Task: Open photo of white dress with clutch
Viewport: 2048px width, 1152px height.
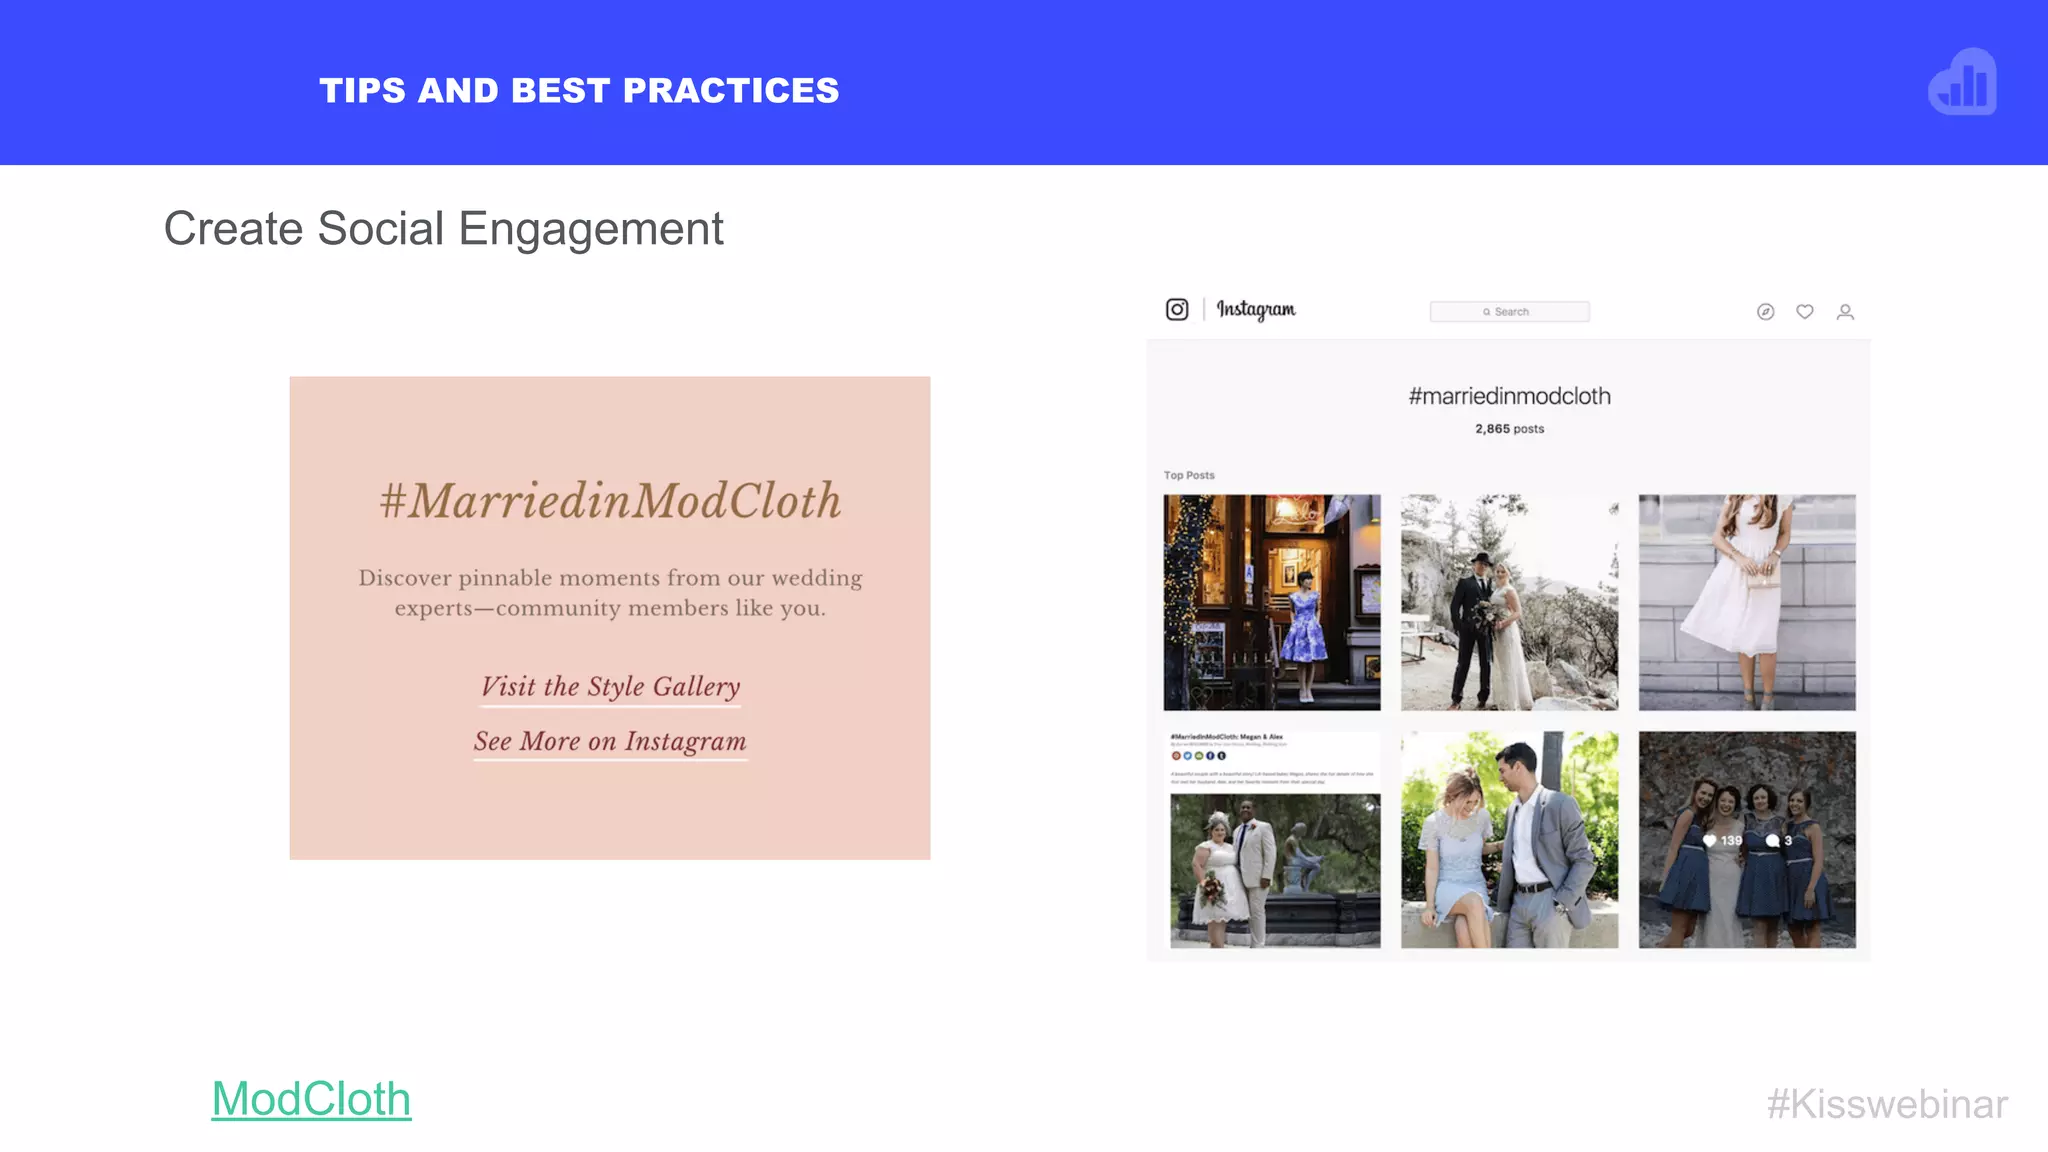Action: click(1747, 602)
